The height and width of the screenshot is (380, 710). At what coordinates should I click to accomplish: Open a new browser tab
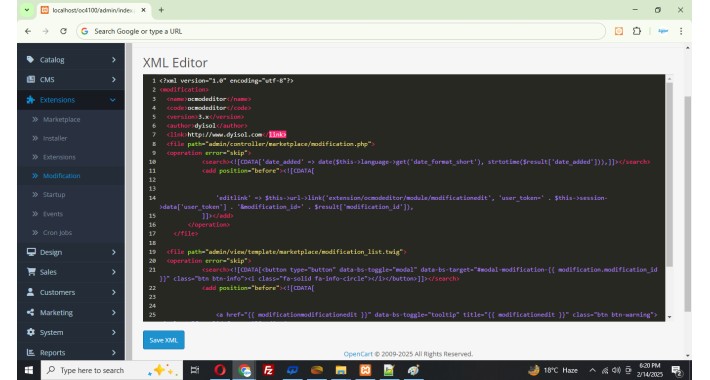(161, 10)
